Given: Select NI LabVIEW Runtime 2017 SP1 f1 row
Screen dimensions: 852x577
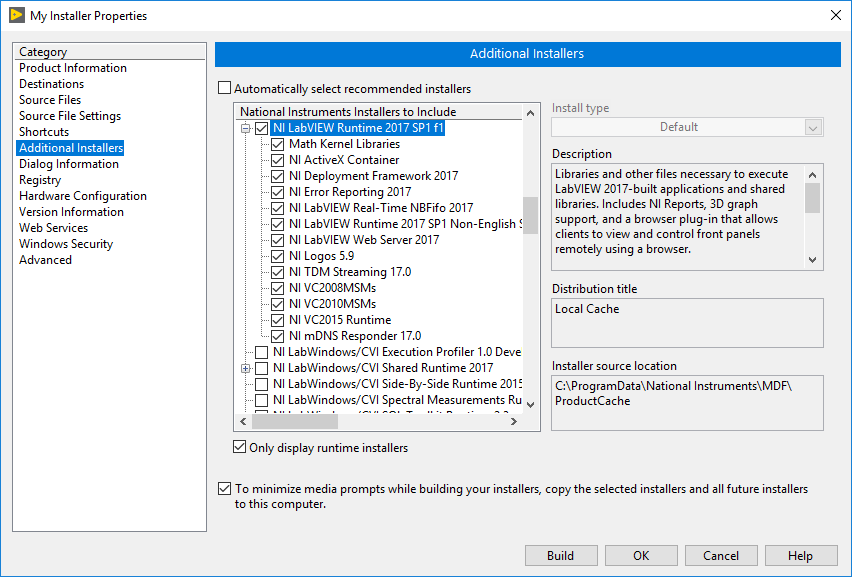Looking at the screenshot, I should pos(358,128).
